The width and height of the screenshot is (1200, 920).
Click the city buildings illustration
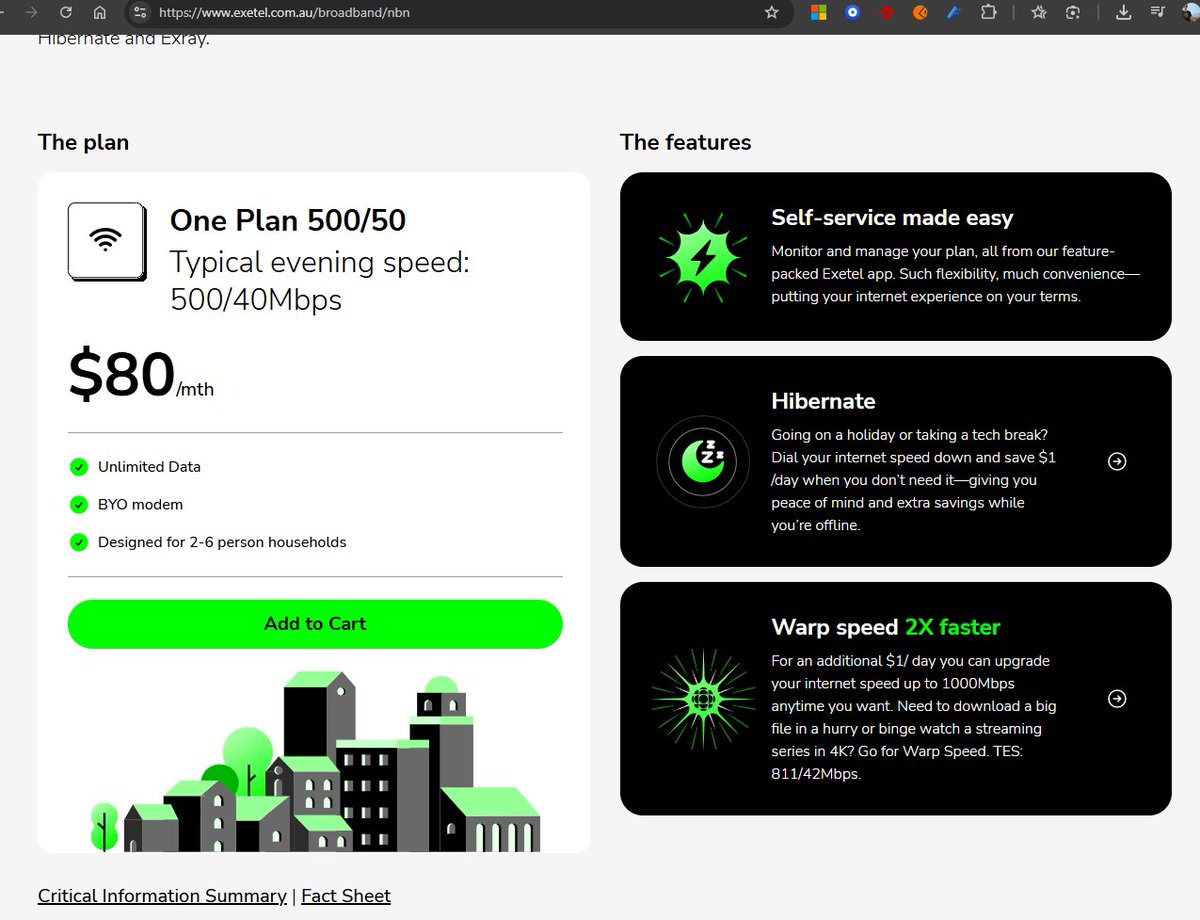pyautogui.click(x=315, y=760)
